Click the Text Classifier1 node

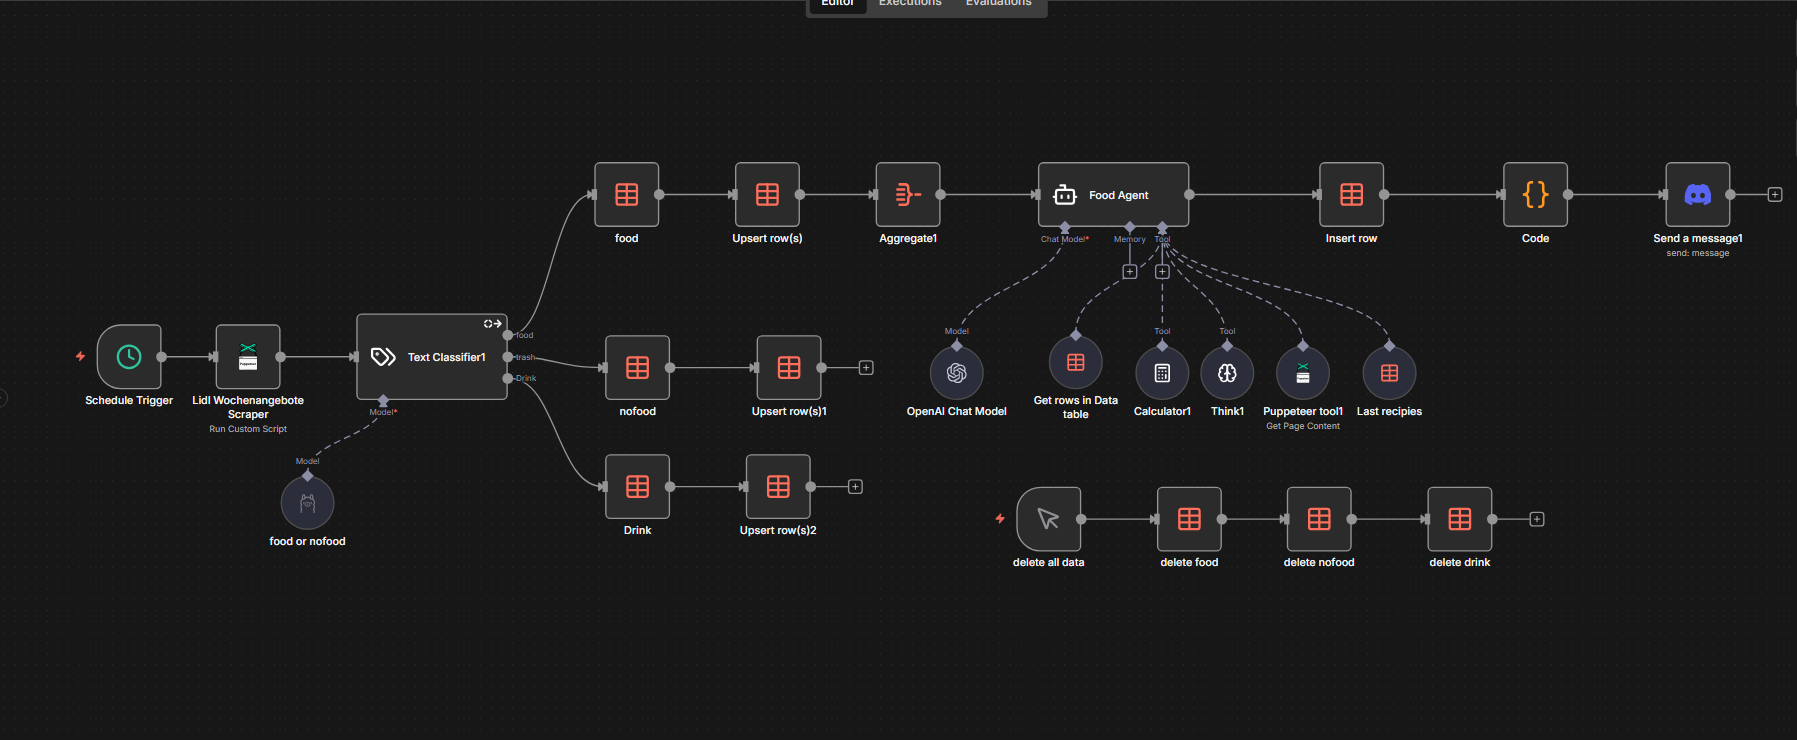coord(432,357)
